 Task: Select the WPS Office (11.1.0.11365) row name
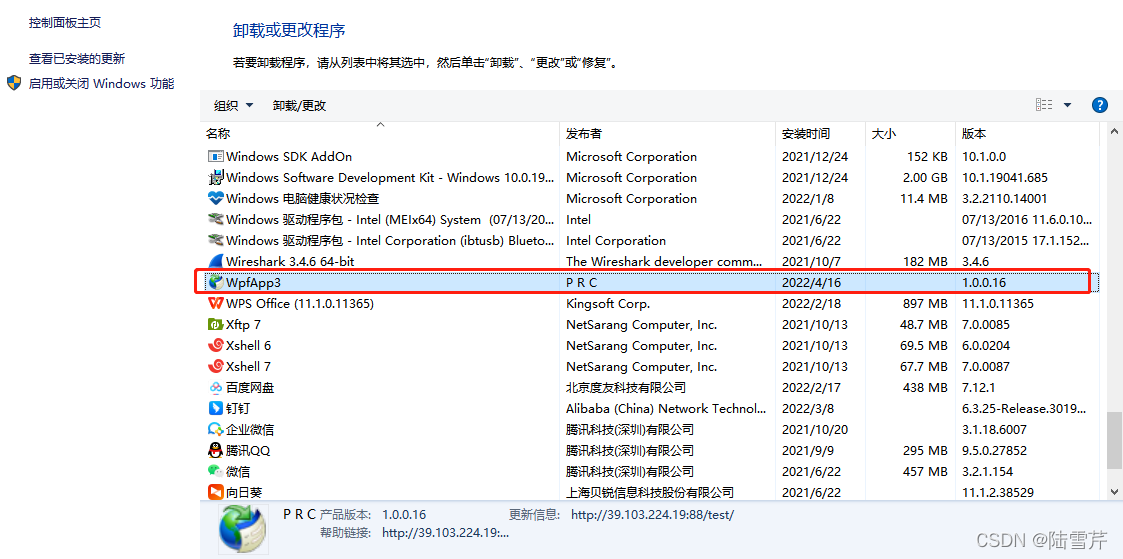click(300, 303)
